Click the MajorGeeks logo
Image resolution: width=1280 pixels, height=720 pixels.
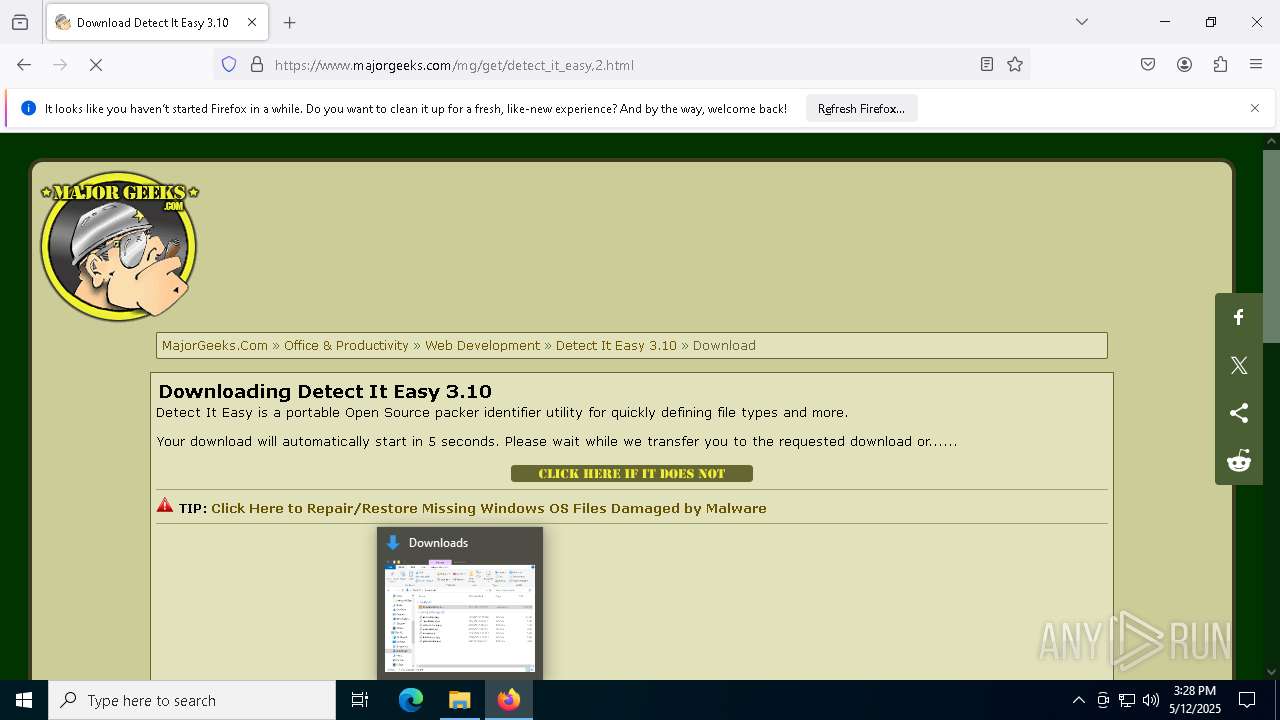[119, 245]
